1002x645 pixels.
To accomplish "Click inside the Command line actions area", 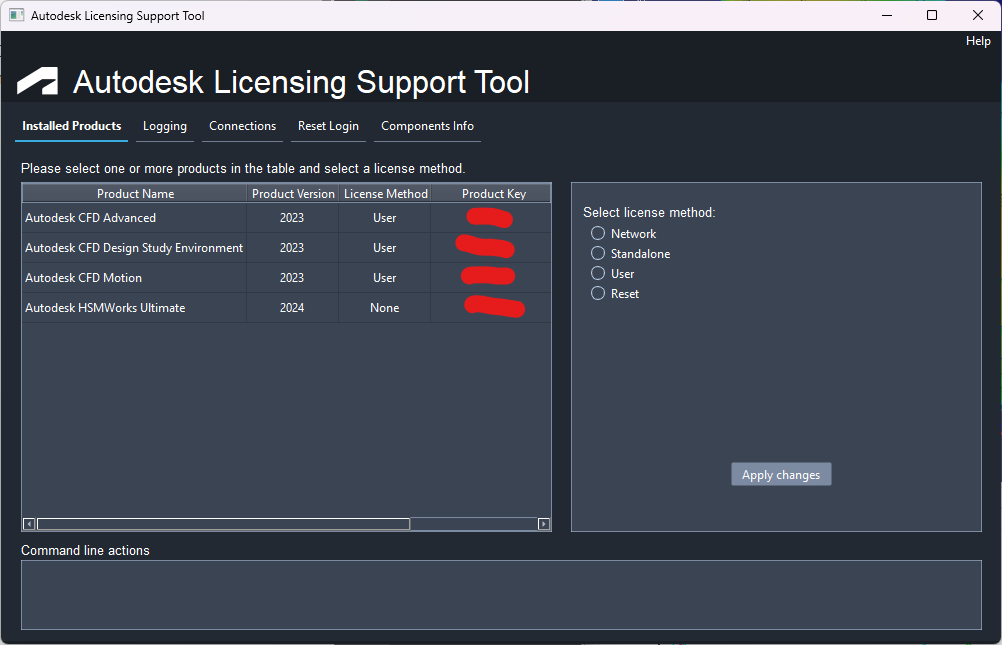I will (500, 595).
